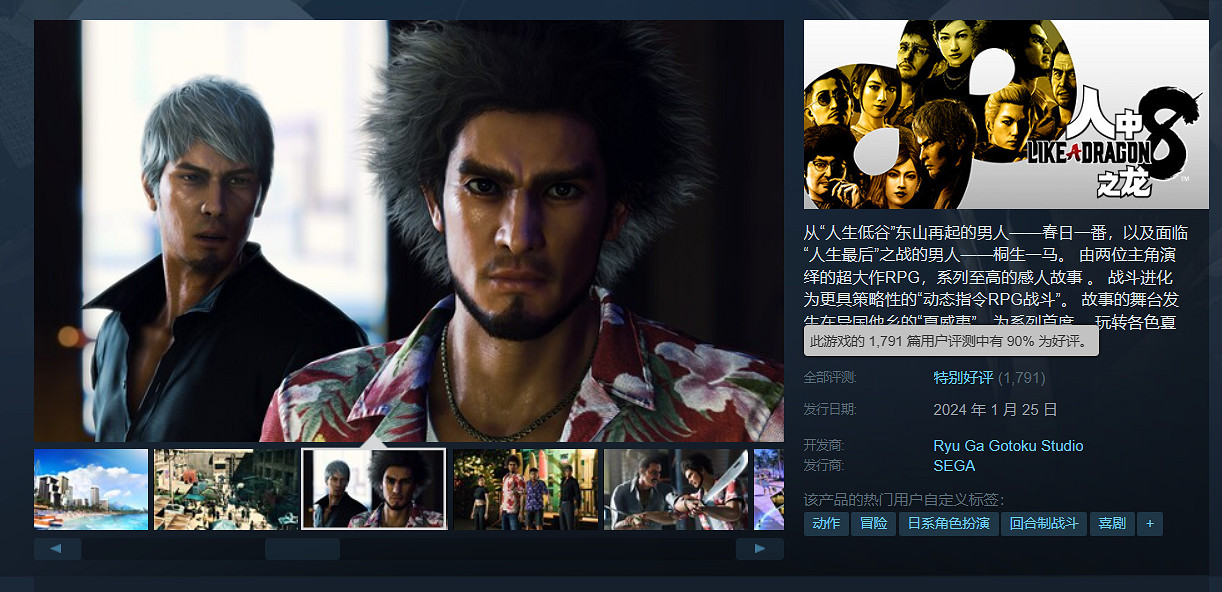This screenshot has height=592, width=1222.
Task: Select the 冒险 tag
Action: pyautogui.click(x=873, y=524)
